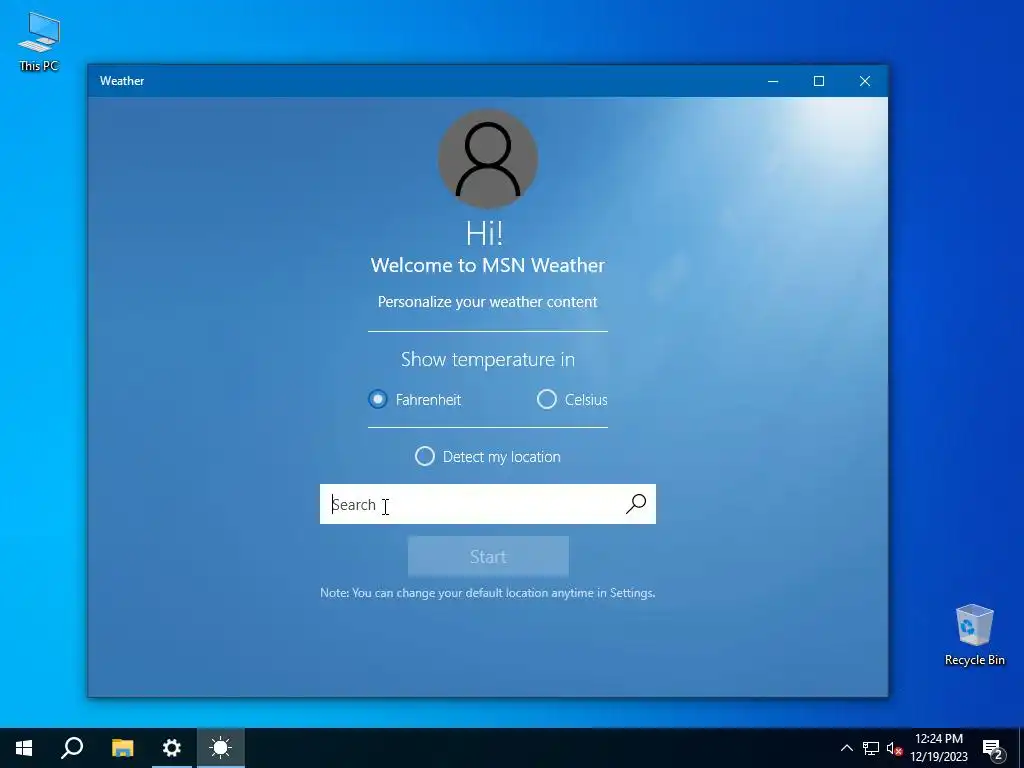The height and width of the screenshot is (768, 1024).
Task: Maximize the Weather window
Action: [x=819, y=81]
